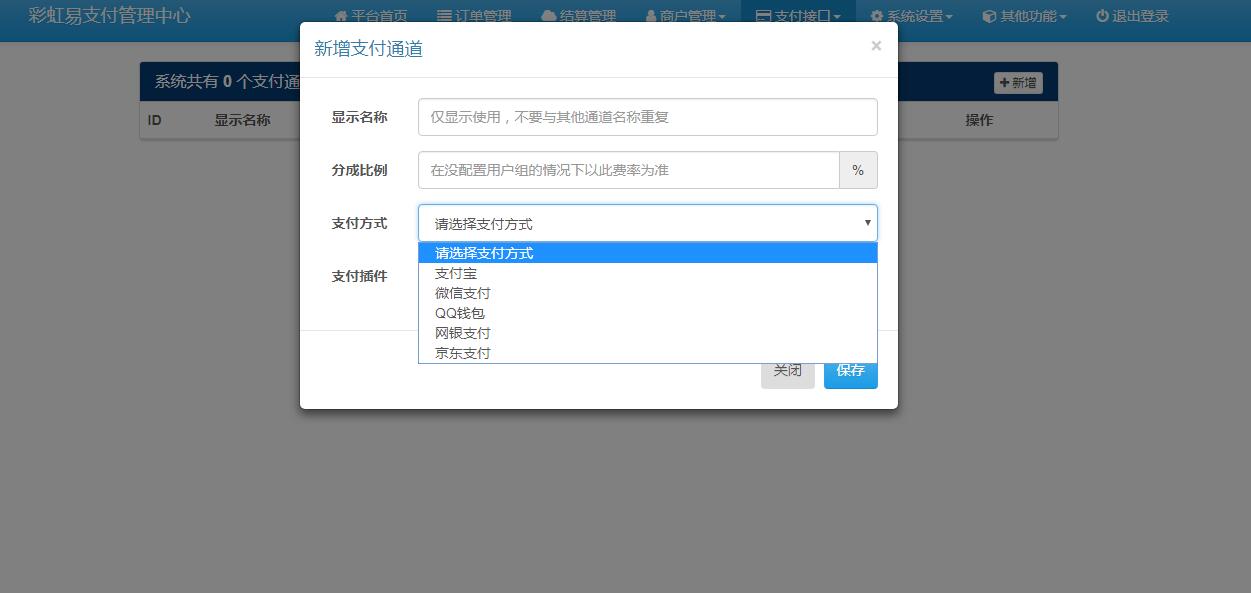Click the cube icon beside 其他功能

coord(989,16)
